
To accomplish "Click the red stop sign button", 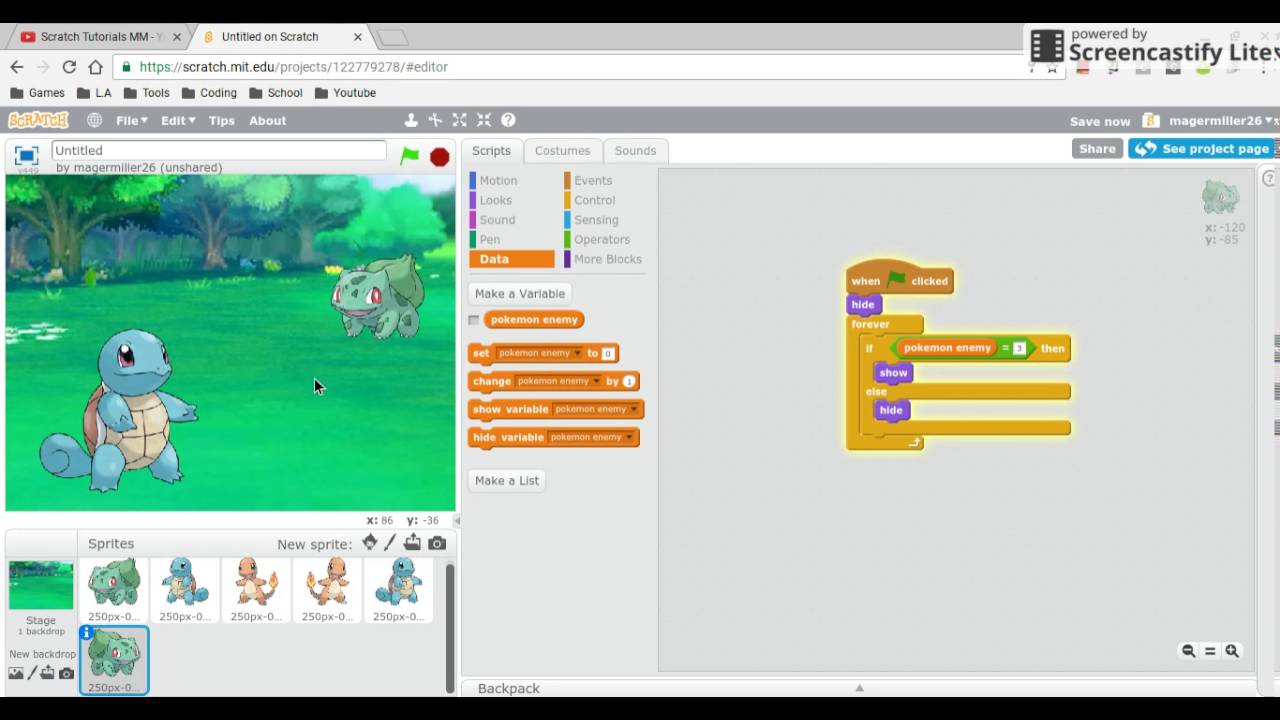I will point(439,157).
